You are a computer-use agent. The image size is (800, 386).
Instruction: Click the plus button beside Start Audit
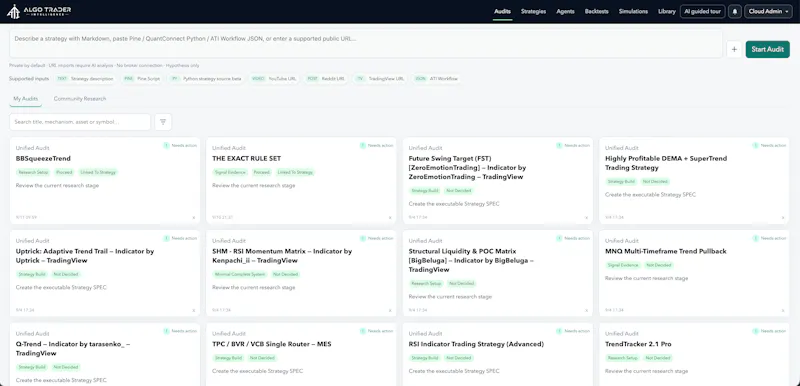click(x=734, y=49)
